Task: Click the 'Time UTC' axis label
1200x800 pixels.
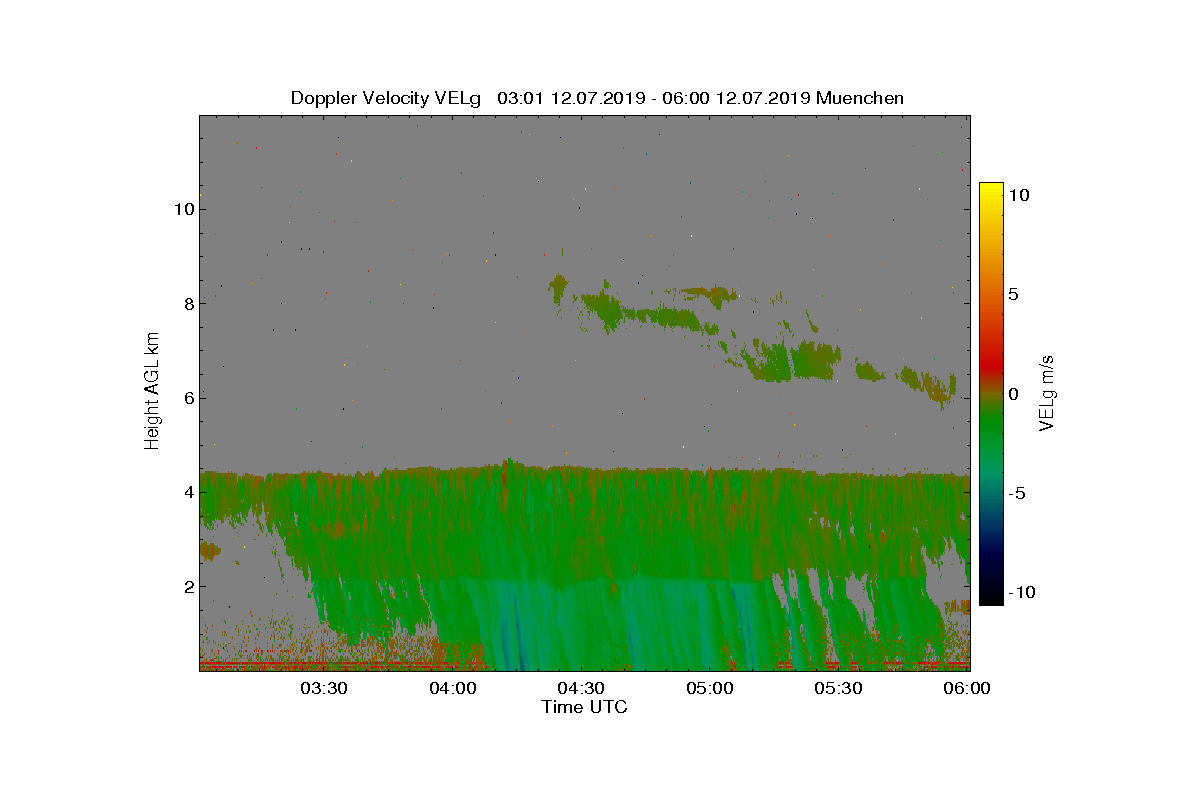Action: (x=584, y=707)
